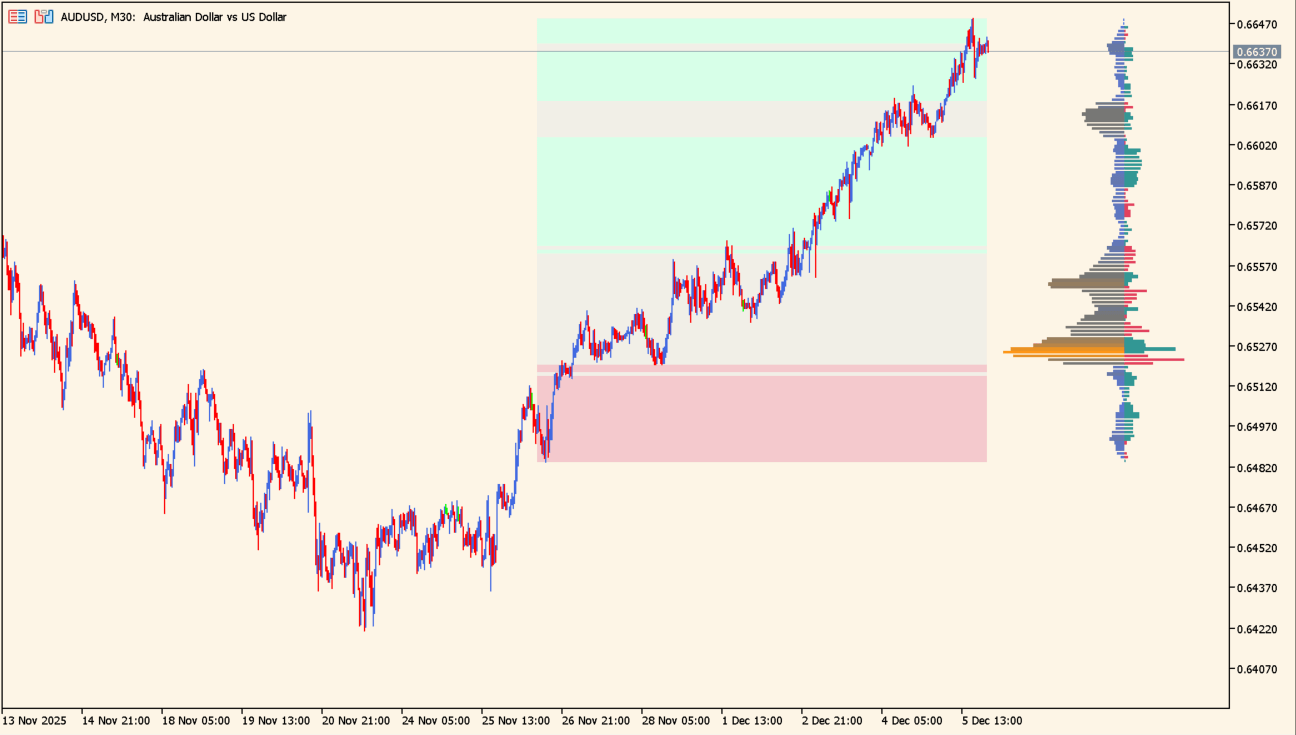
Task: Select the 0.65570 price level label
Action: [1257, 267]
